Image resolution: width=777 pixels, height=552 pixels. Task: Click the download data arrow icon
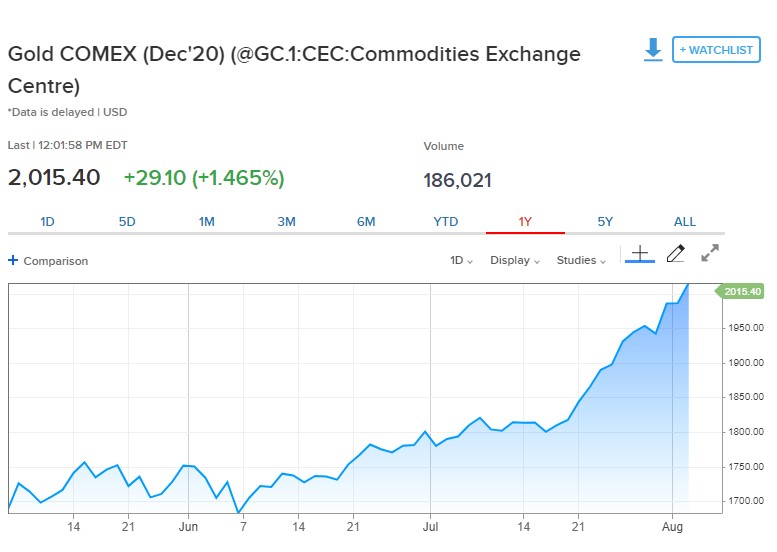point(653,50)
